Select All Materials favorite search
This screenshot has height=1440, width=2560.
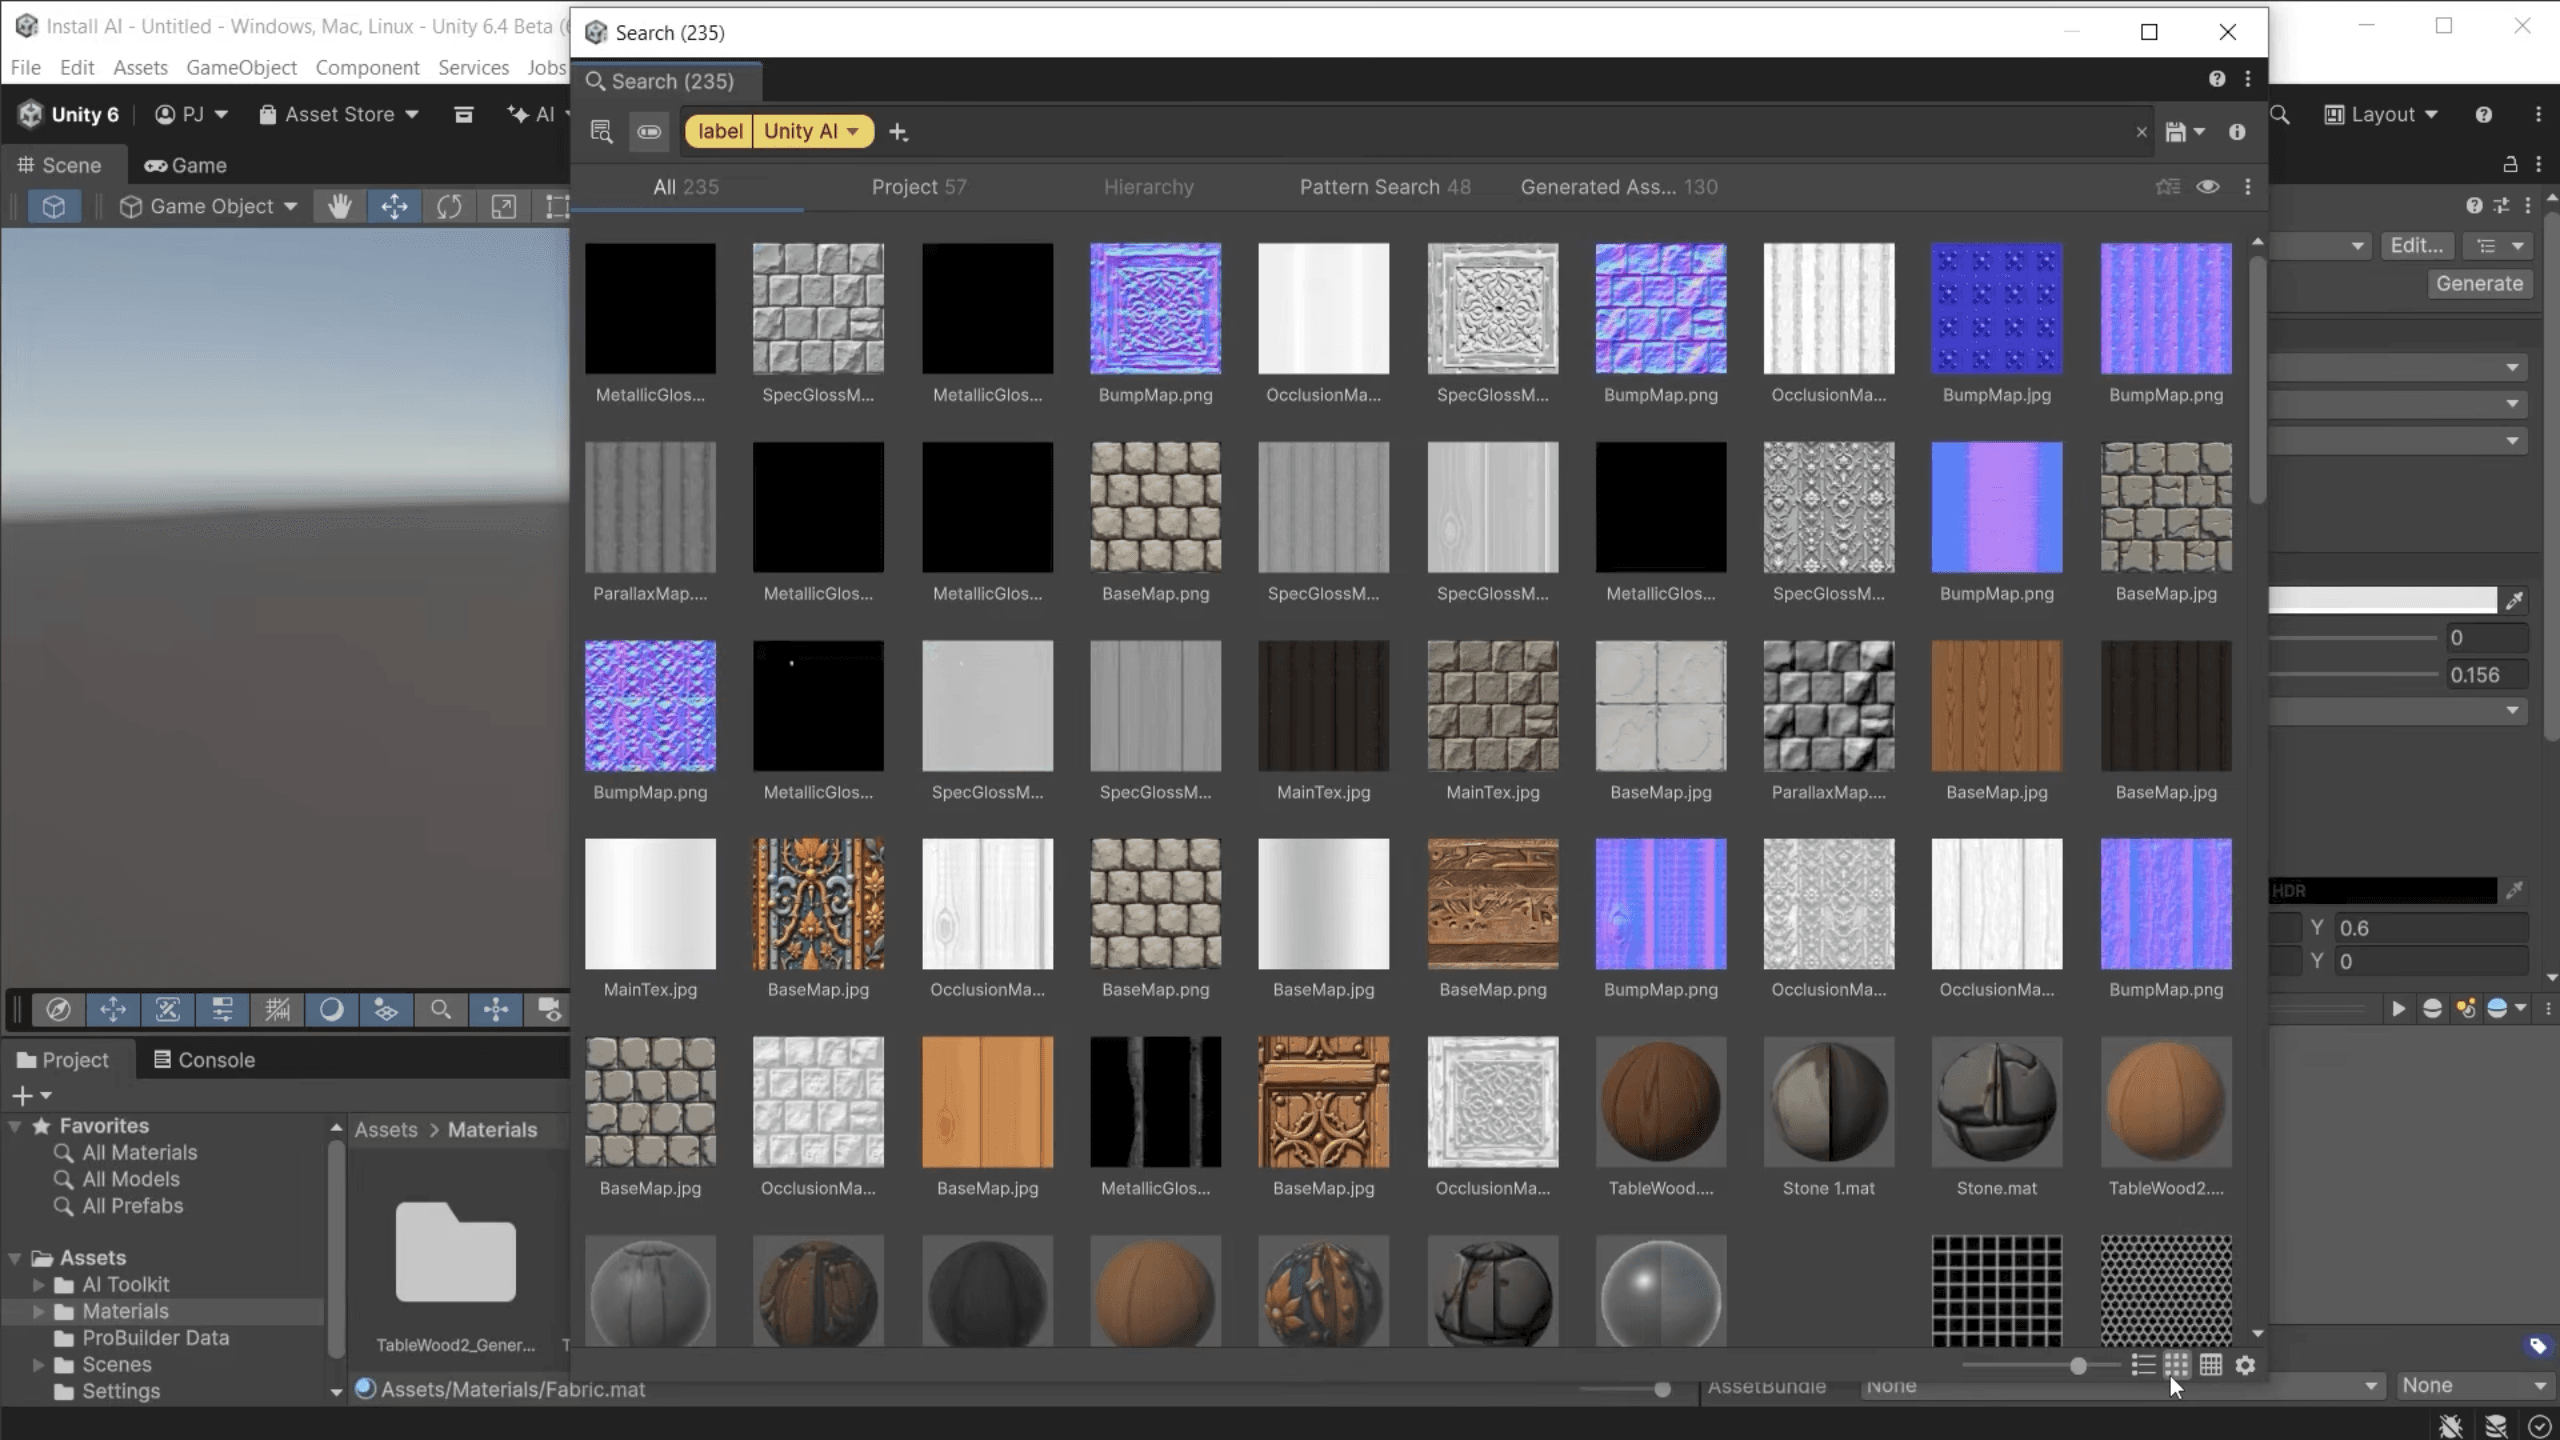click(140, 1152)
